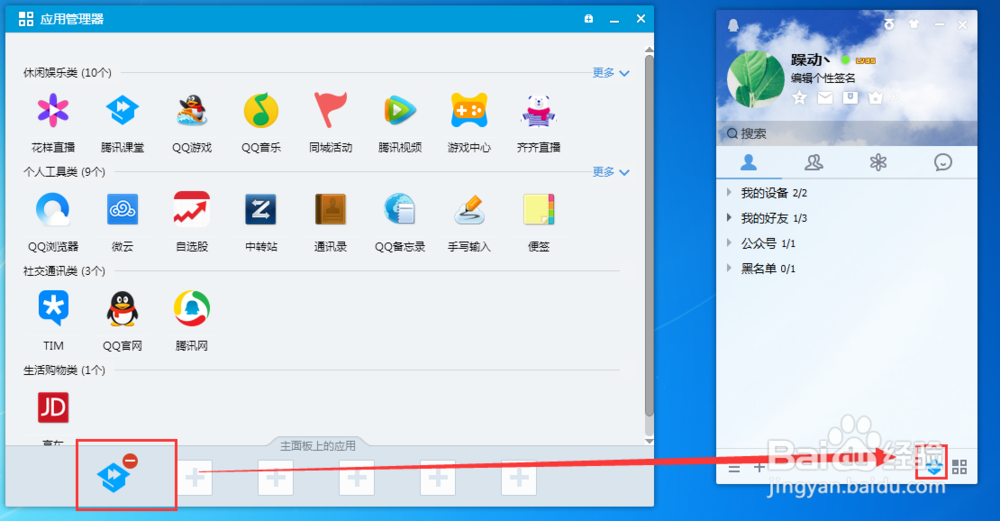Click the QQ search field
Viewport: 1000px width, 521px height.
tap(846, 133)
